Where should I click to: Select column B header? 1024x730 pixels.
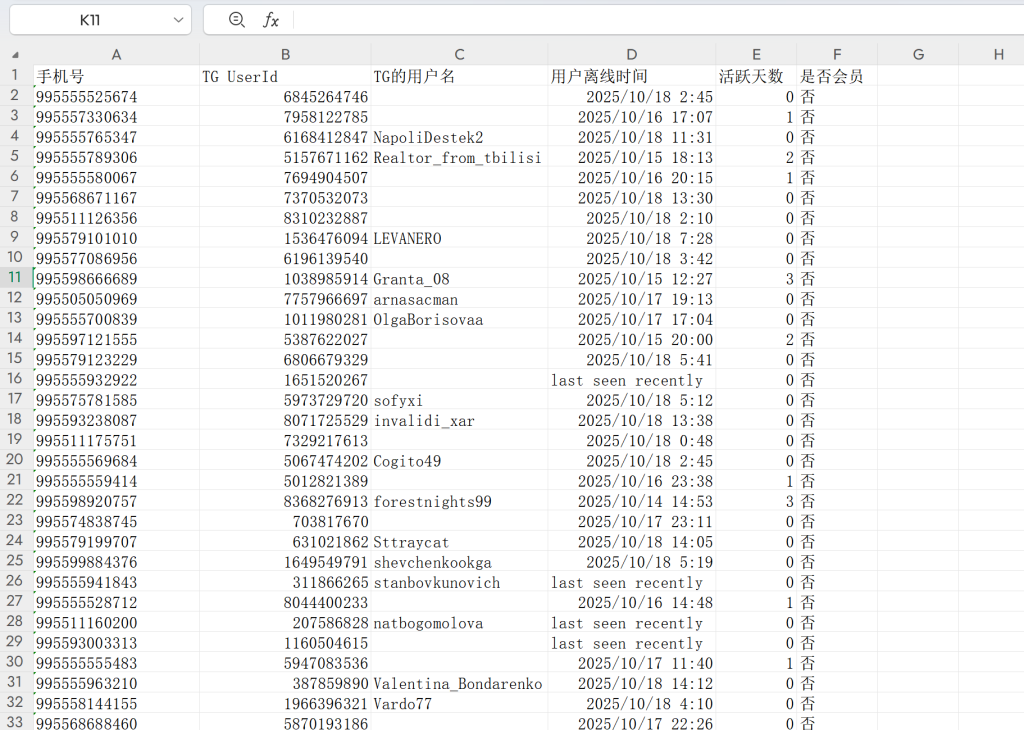(x=285, y=55)
